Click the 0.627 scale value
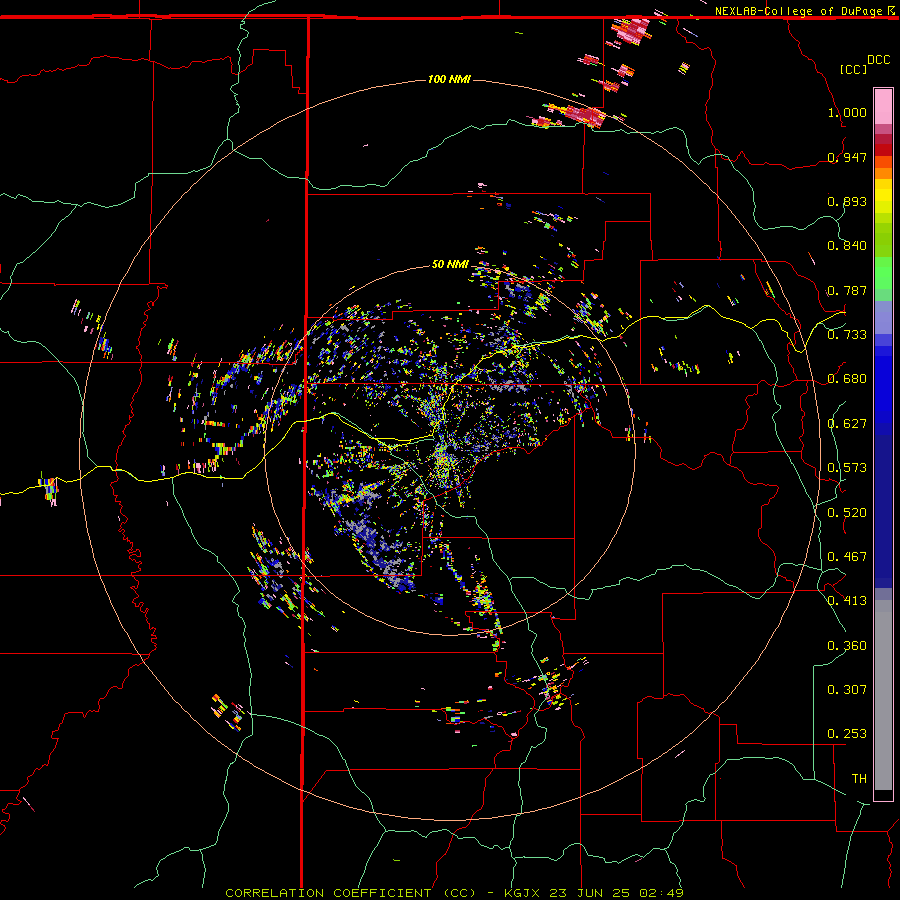 coord(847,424)
